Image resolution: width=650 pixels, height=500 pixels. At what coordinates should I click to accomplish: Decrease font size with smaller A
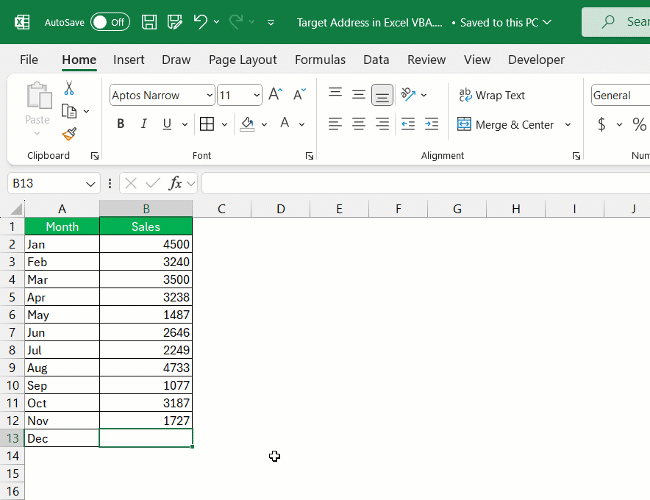[299, 95]
